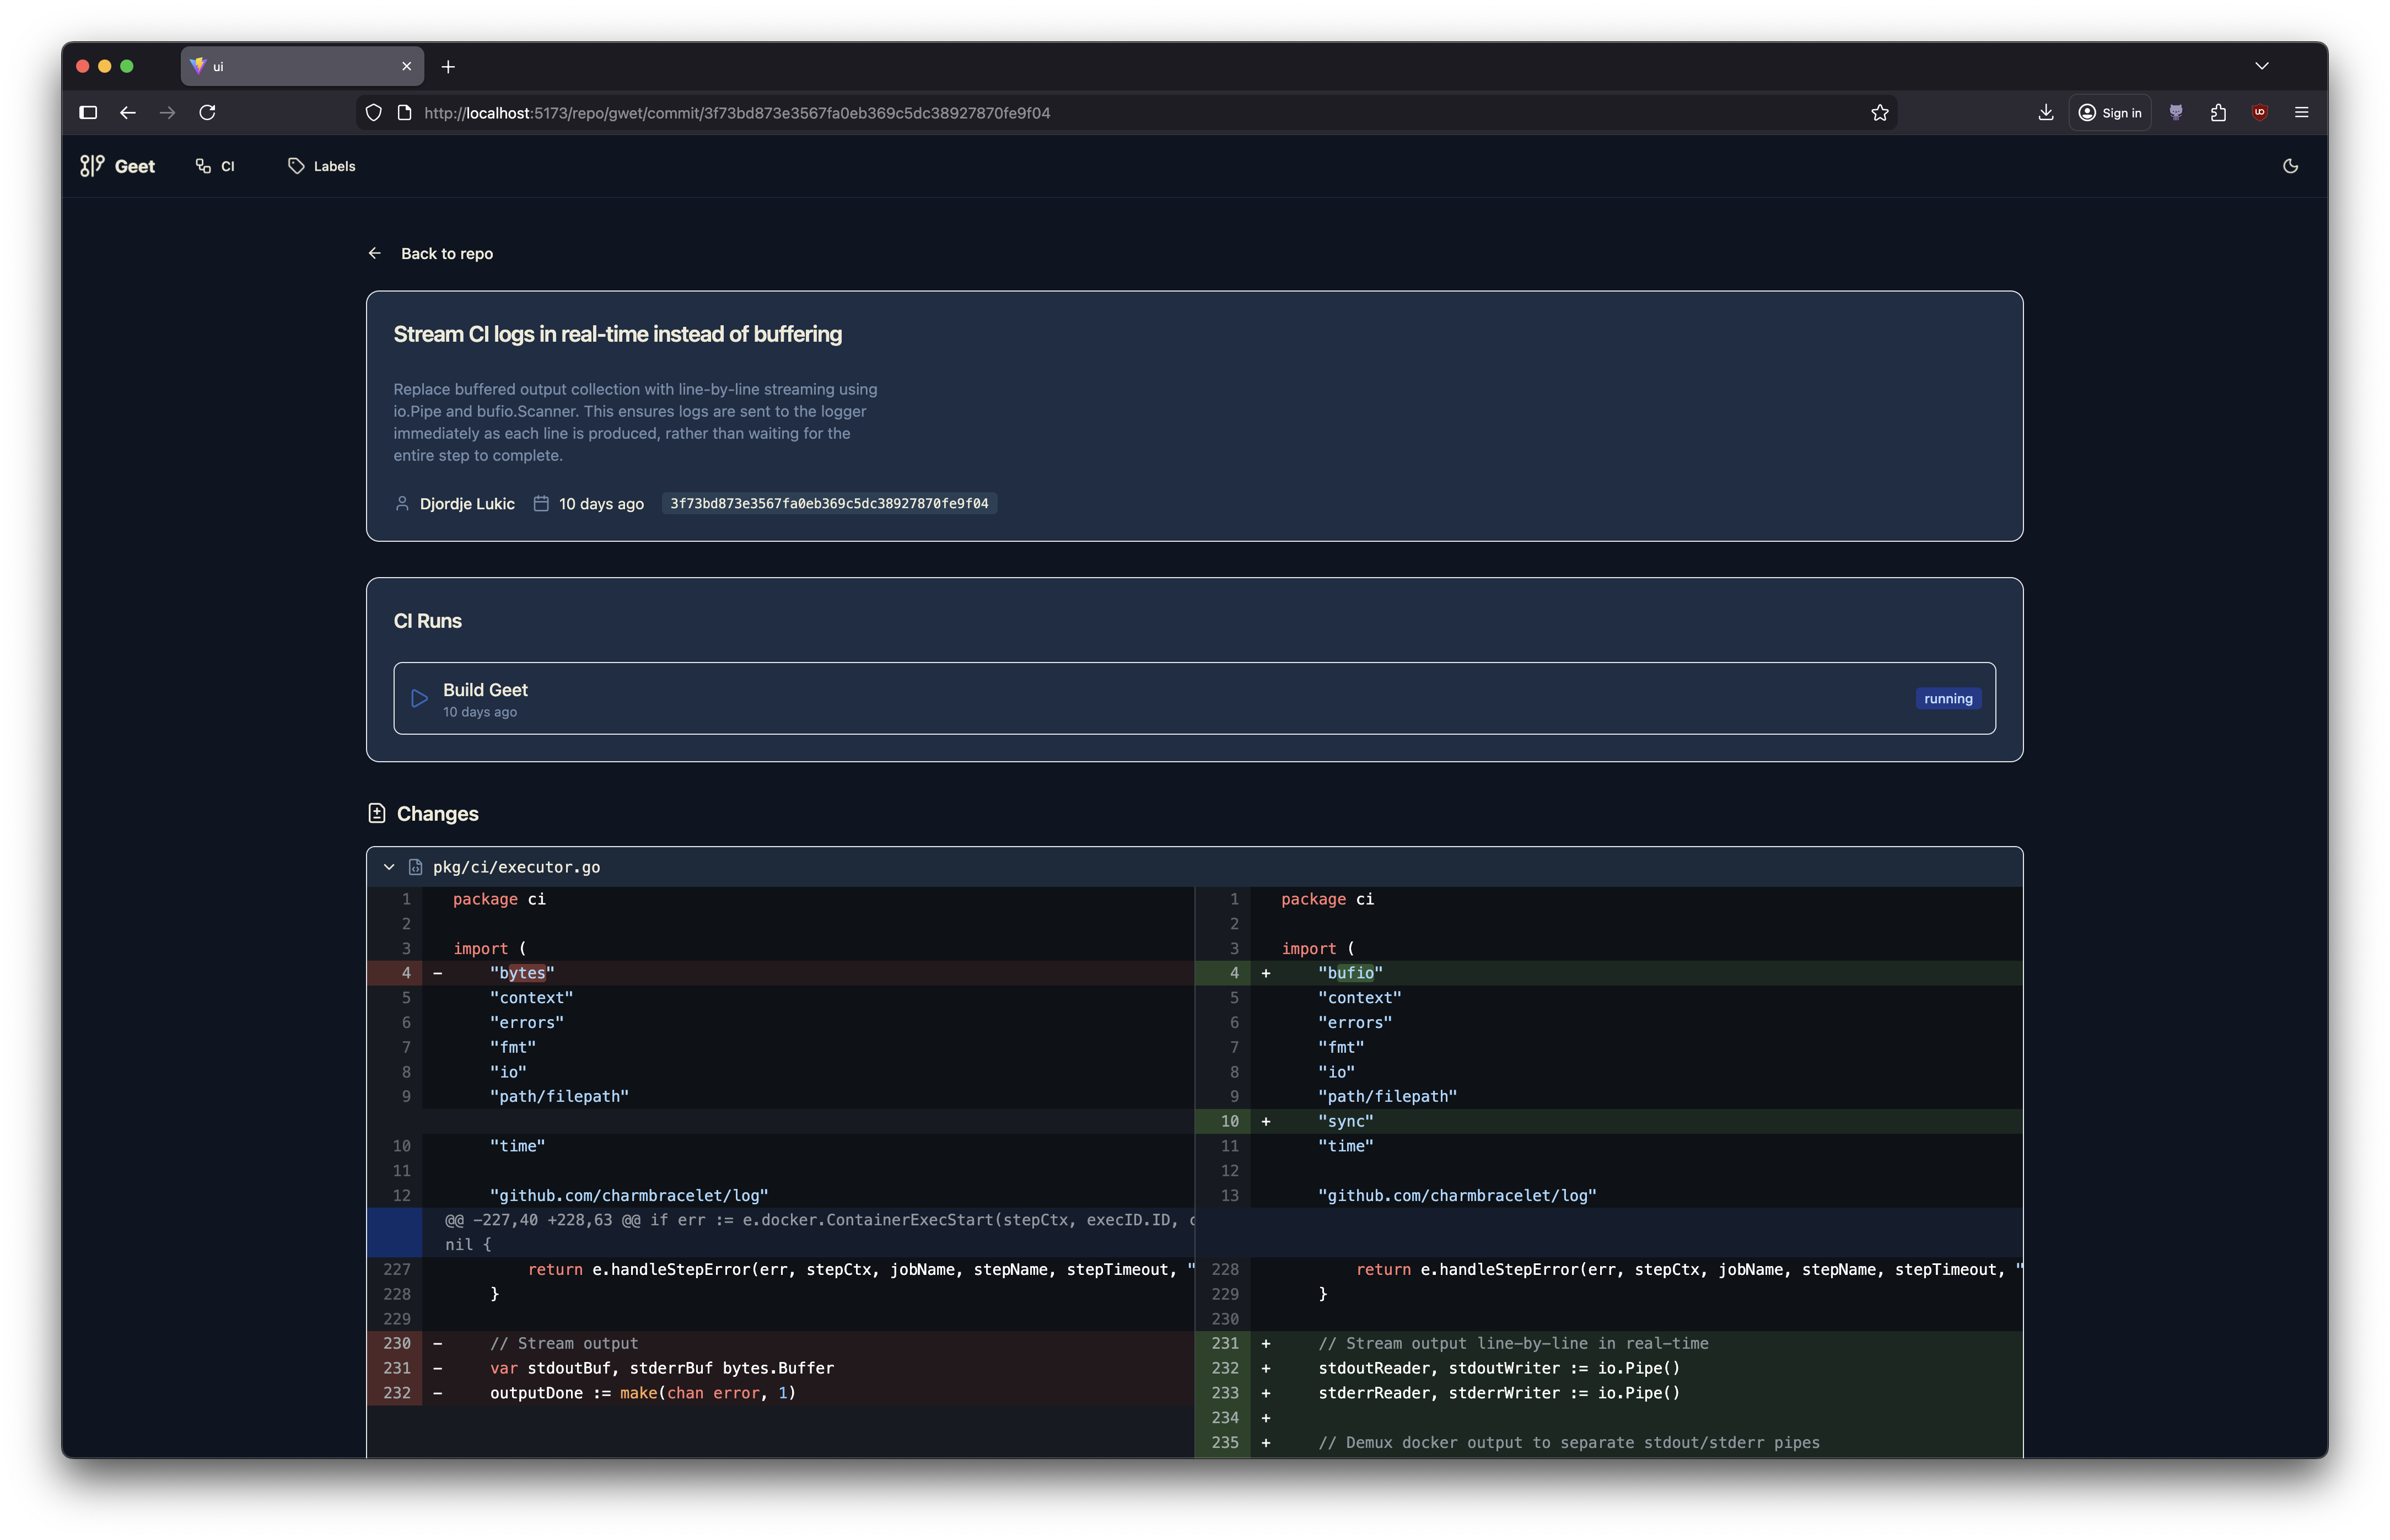This screenshot has width=2390, height=1540.
Task: Open the uBlock Origin extension icon
Action: [x=2259, y=113]
